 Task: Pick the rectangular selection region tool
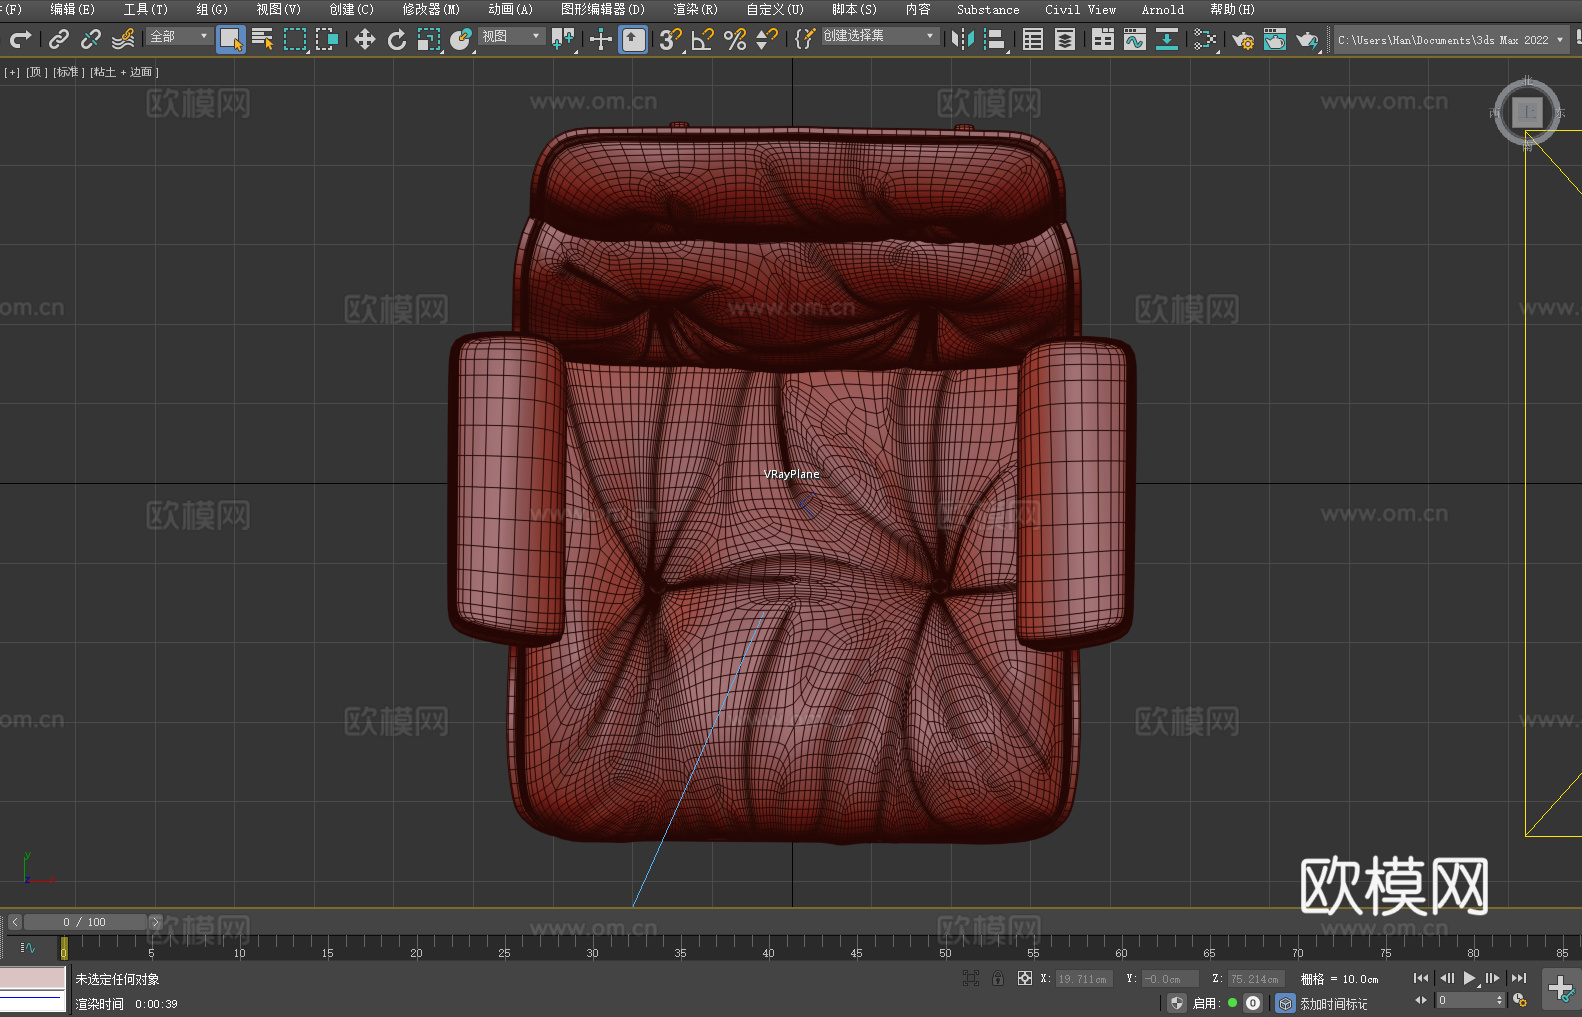pyautogui.click(x=295, y=39)
